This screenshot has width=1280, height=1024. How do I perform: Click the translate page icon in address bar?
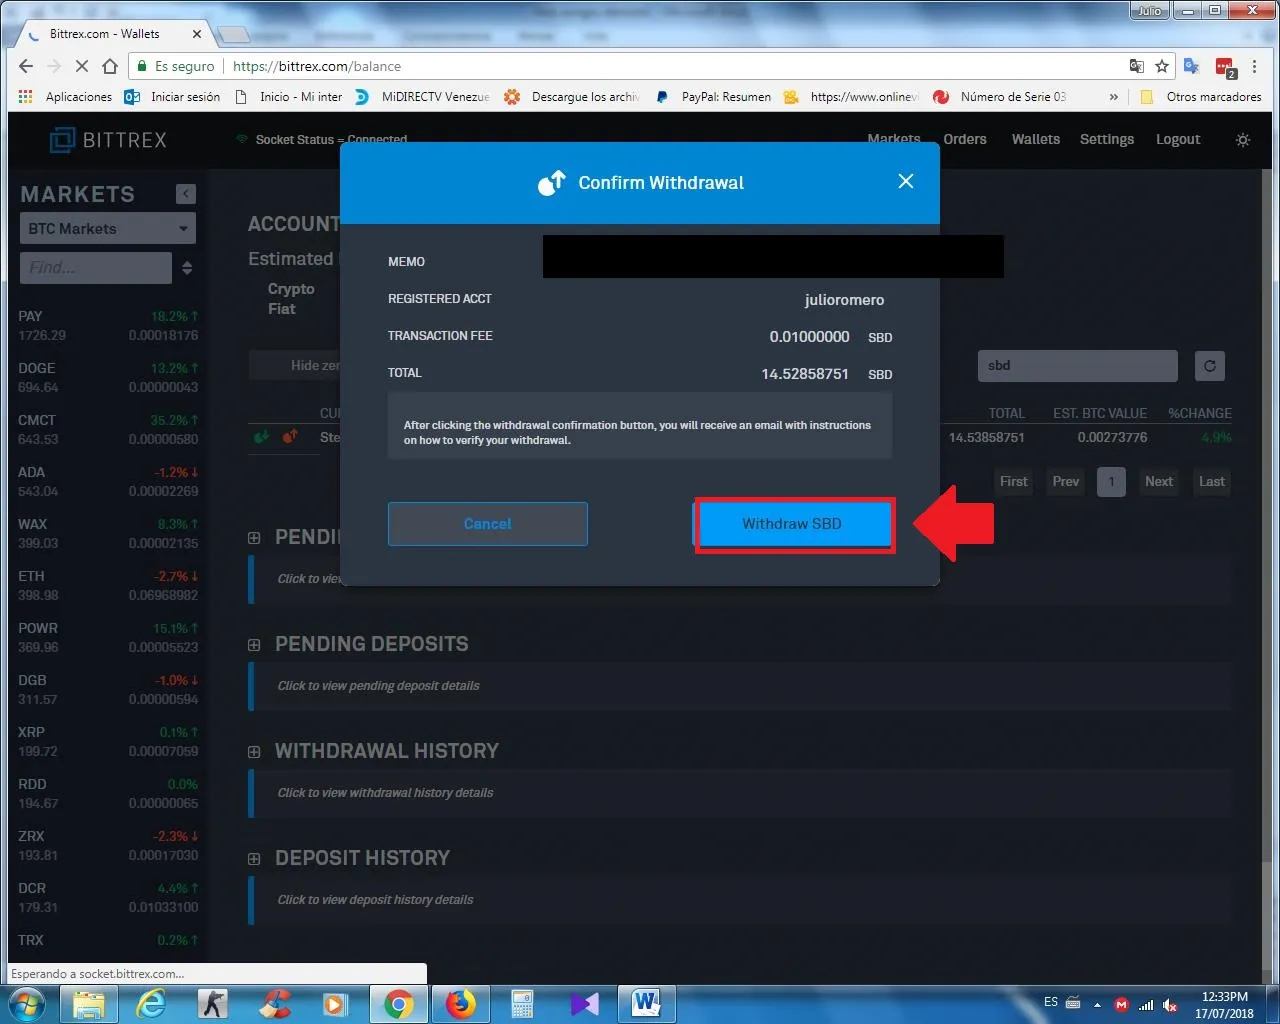pyautogui.click(x=1137, y=66)
